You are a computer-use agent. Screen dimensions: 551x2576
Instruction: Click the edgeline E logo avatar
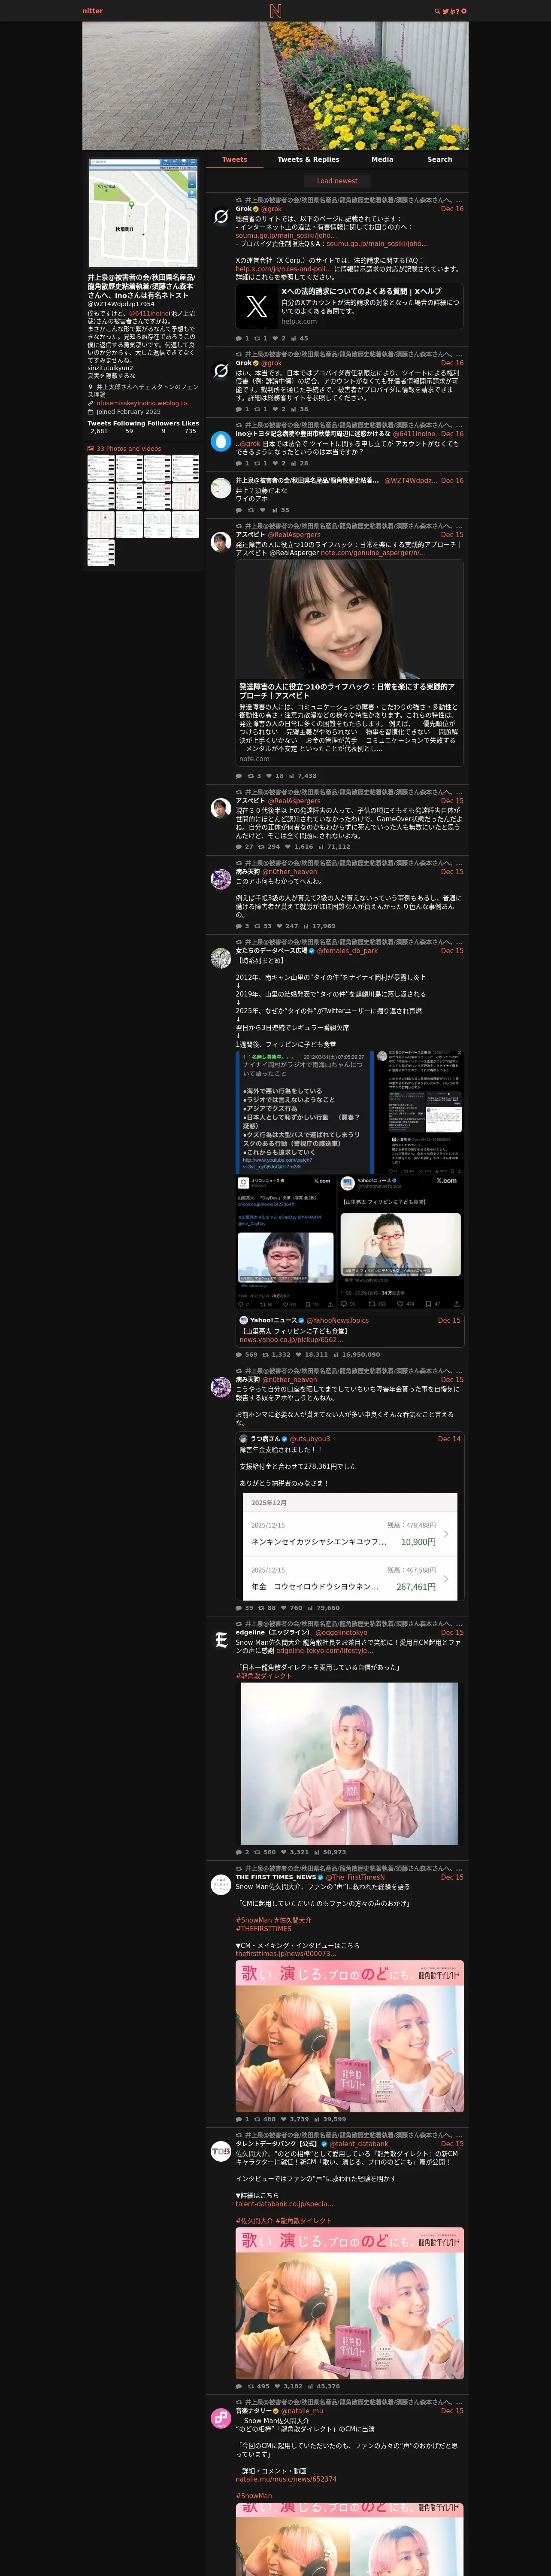tap(221, 1641)
